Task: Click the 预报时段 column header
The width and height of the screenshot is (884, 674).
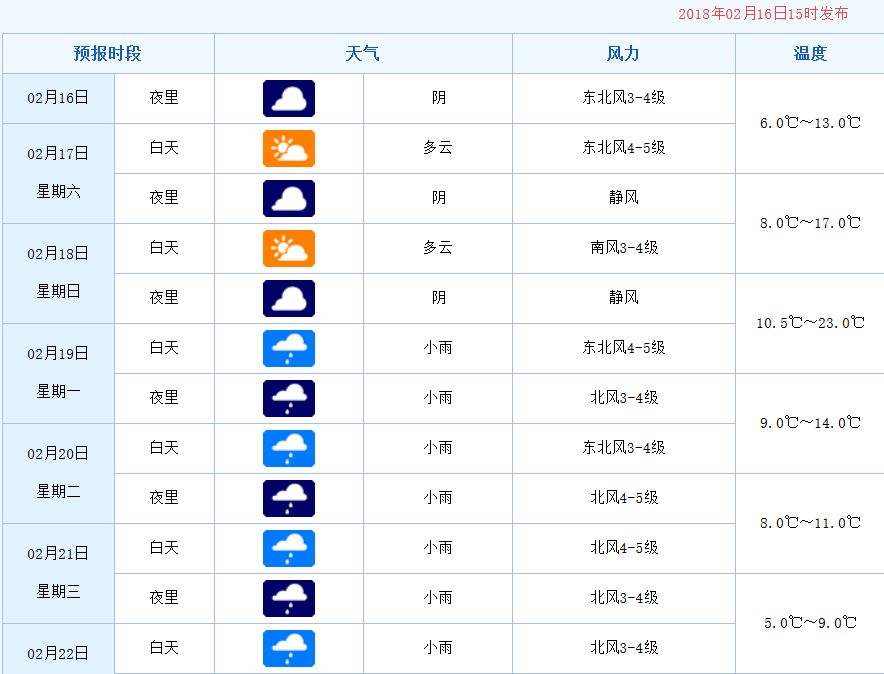Action: point(108,54)
